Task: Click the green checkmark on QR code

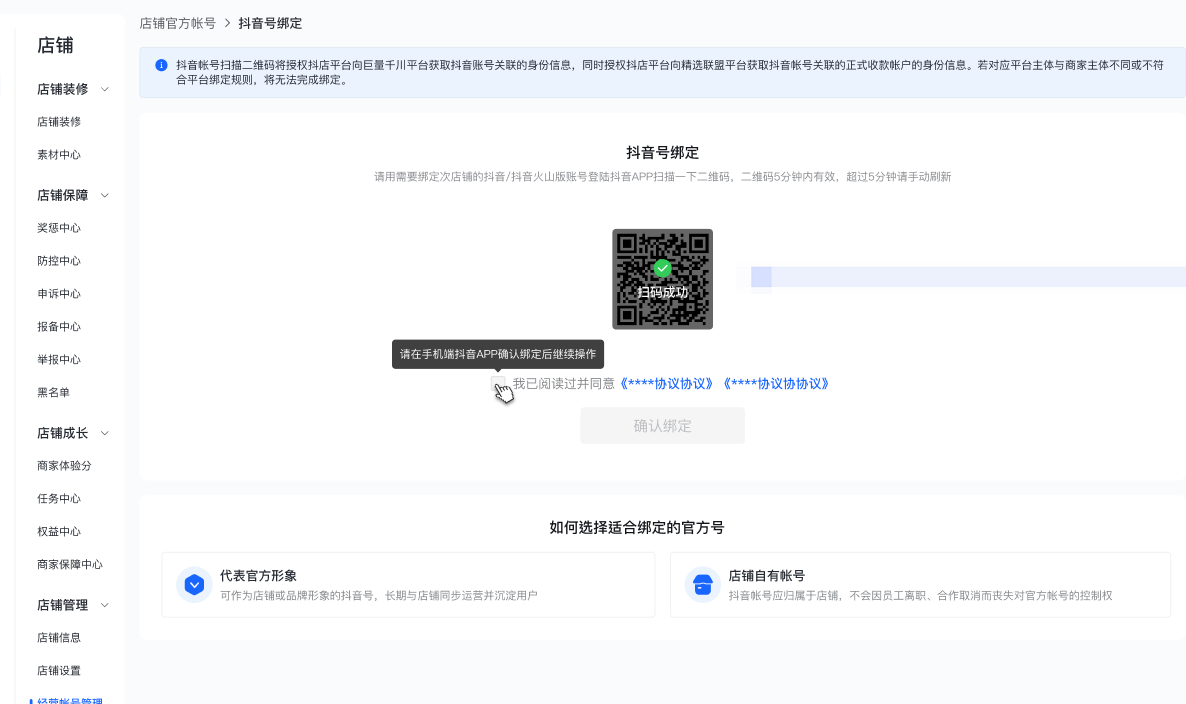Action: tap(662, 268)
